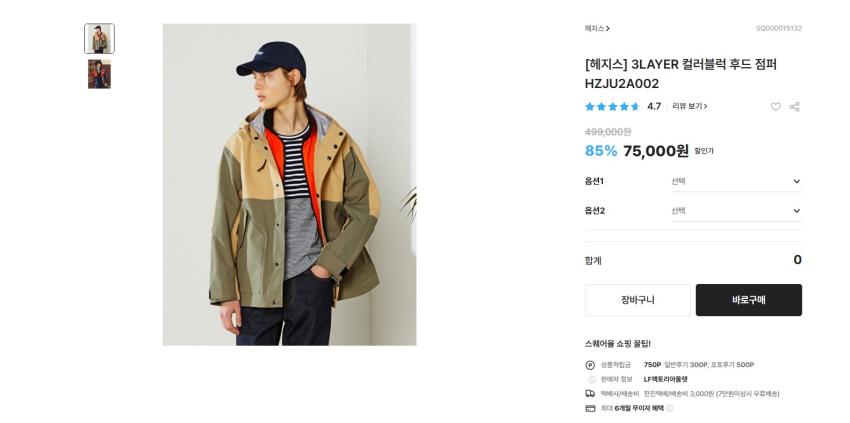
Task: Open the 옵션1 선택 dropdown
Action: click(737, 181)
